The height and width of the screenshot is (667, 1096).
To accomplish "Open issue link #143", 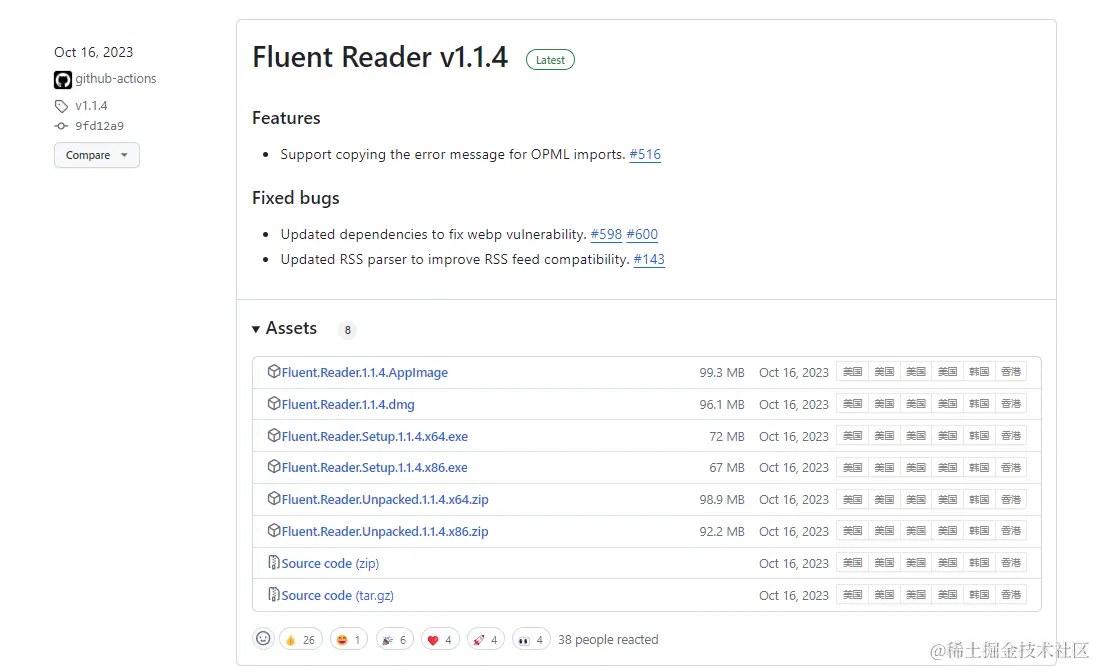I will 649,259.
